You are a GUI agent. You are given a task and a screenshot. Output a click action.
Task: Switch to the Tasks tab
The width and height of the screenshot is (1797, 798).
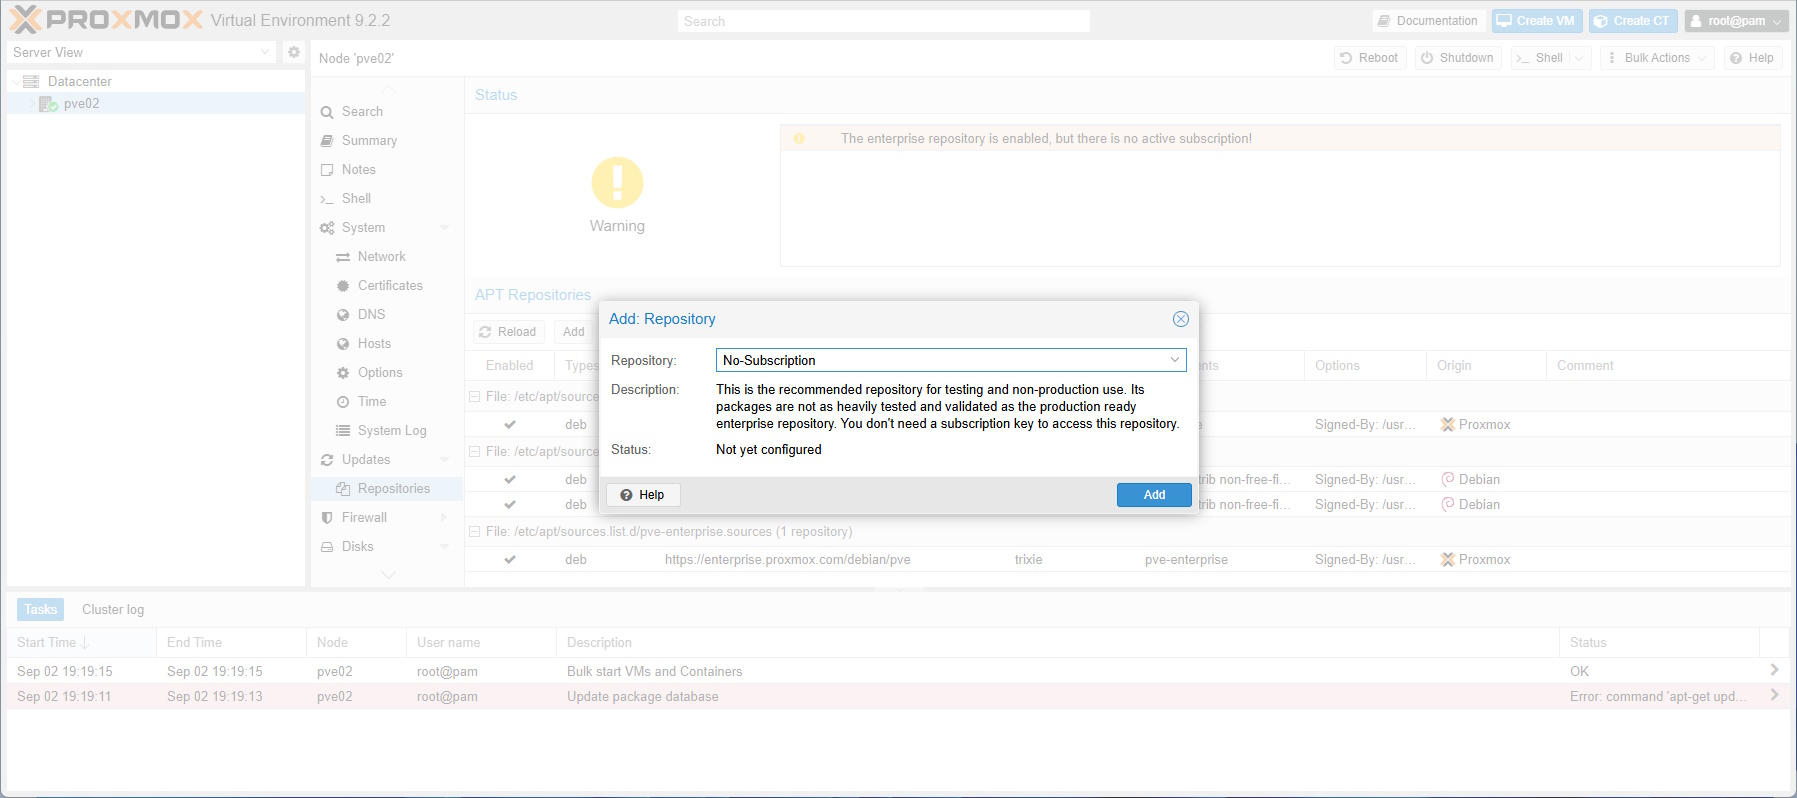[x=41, y=609]
